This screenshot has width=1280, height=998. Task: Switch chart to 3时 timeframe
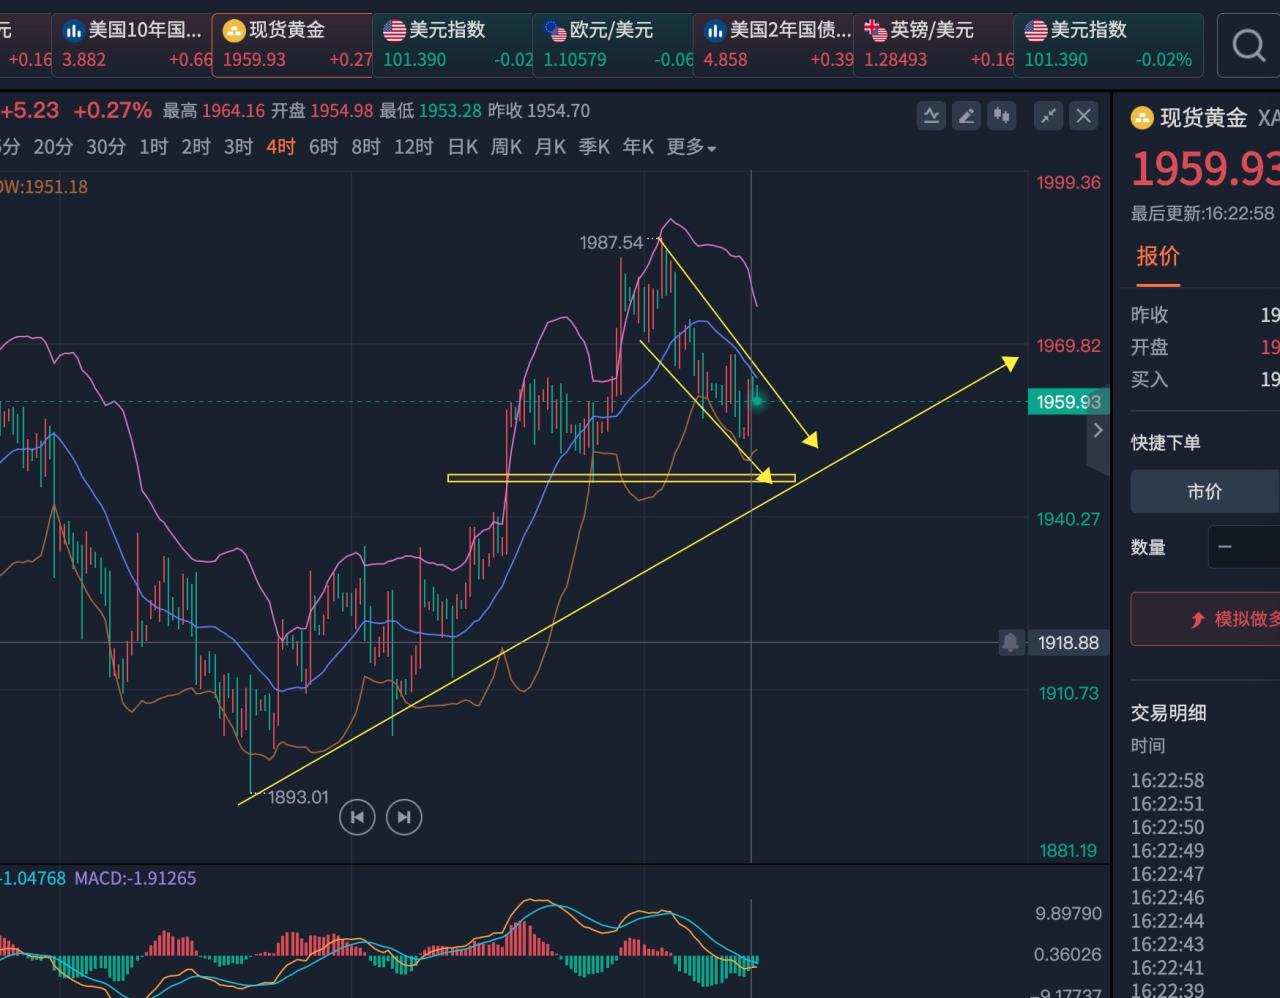[x=238, y=147]
